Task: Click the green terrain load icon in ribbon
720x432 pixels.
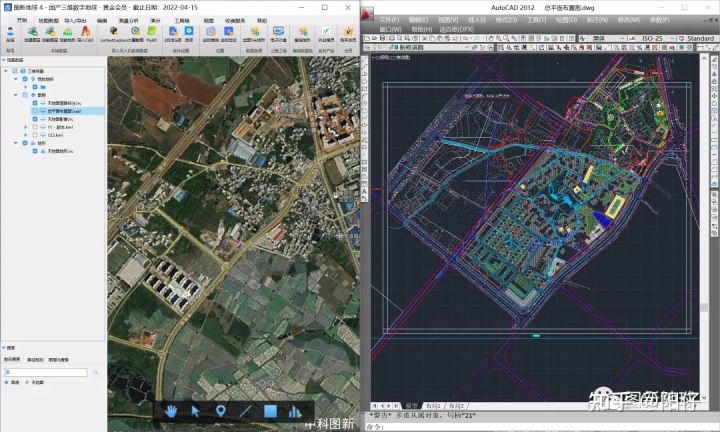Action: [x=68, y=32]
